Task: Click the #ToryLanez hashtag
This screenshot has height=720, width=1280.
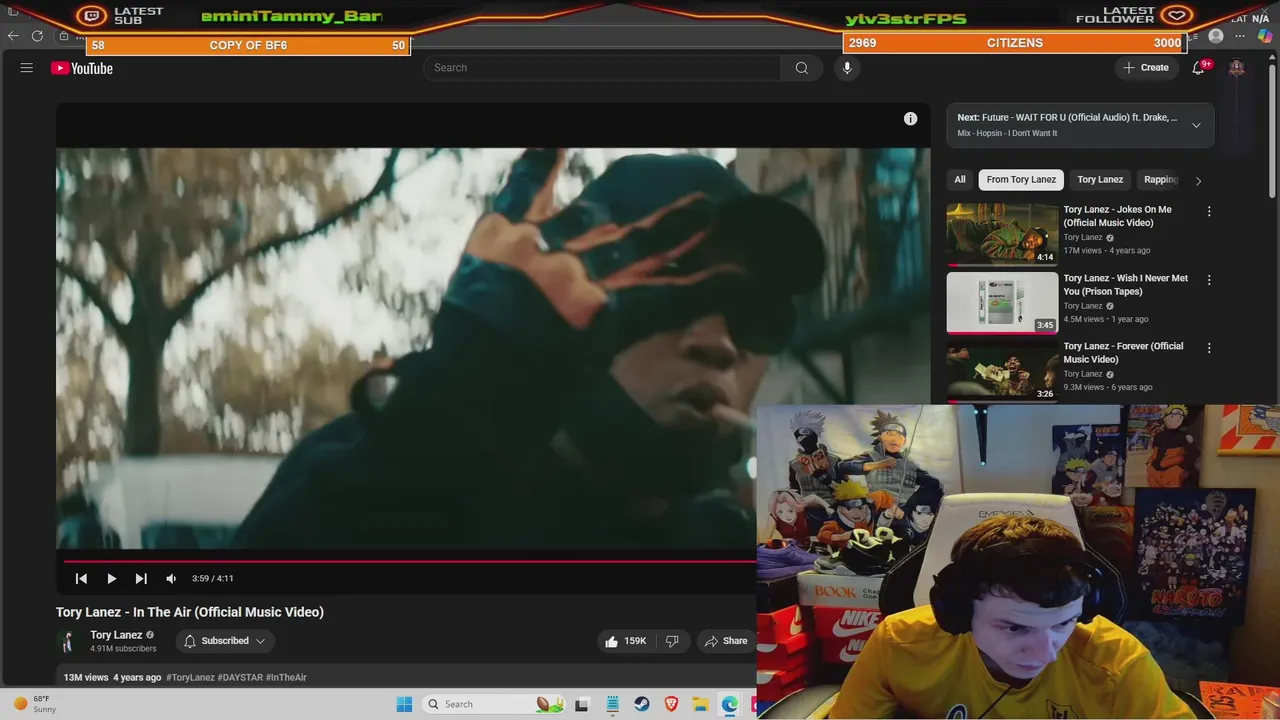Action: pyautogui.click(x=190, y=678)
